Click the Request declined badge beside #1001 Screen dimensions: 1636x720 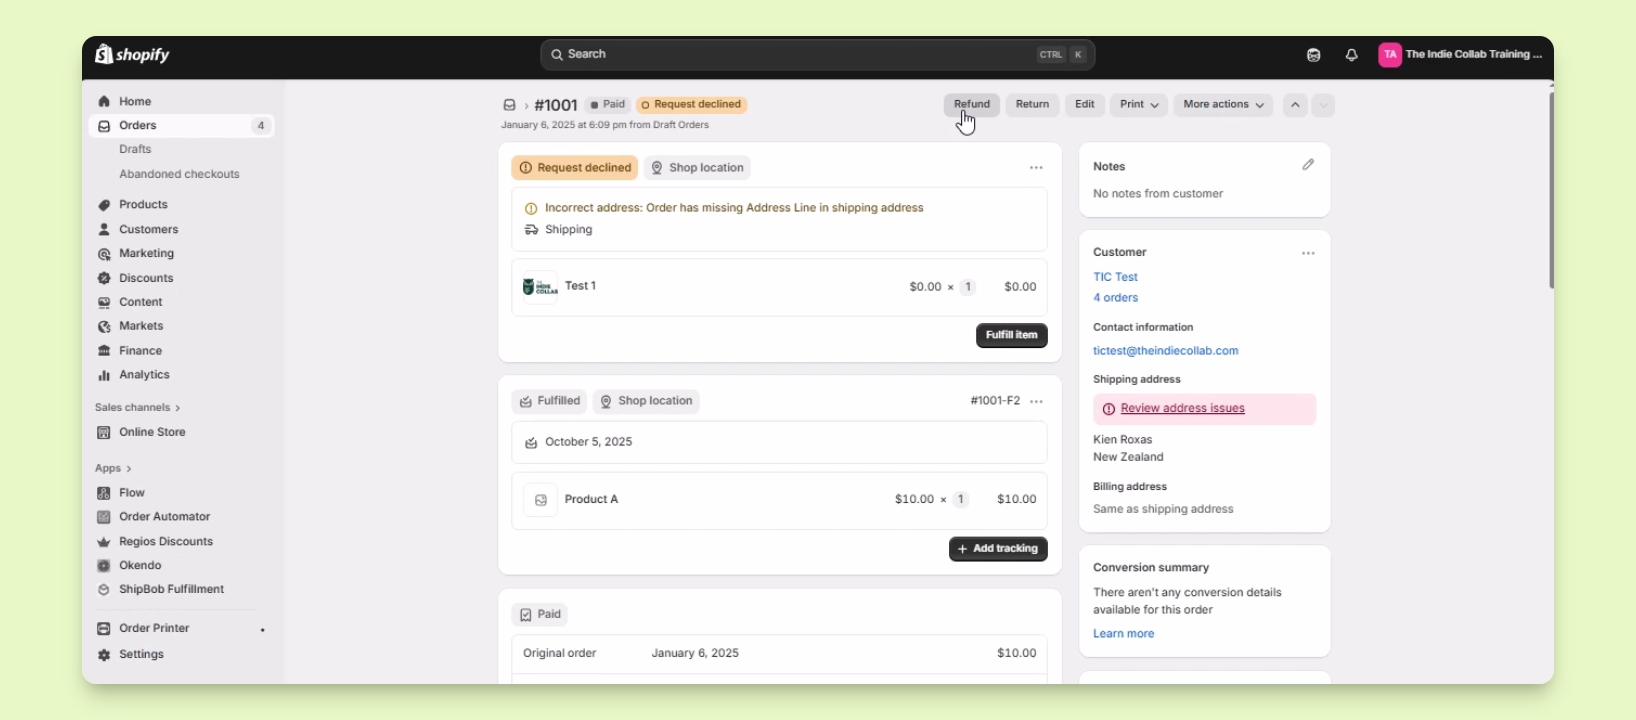point(692,105)
